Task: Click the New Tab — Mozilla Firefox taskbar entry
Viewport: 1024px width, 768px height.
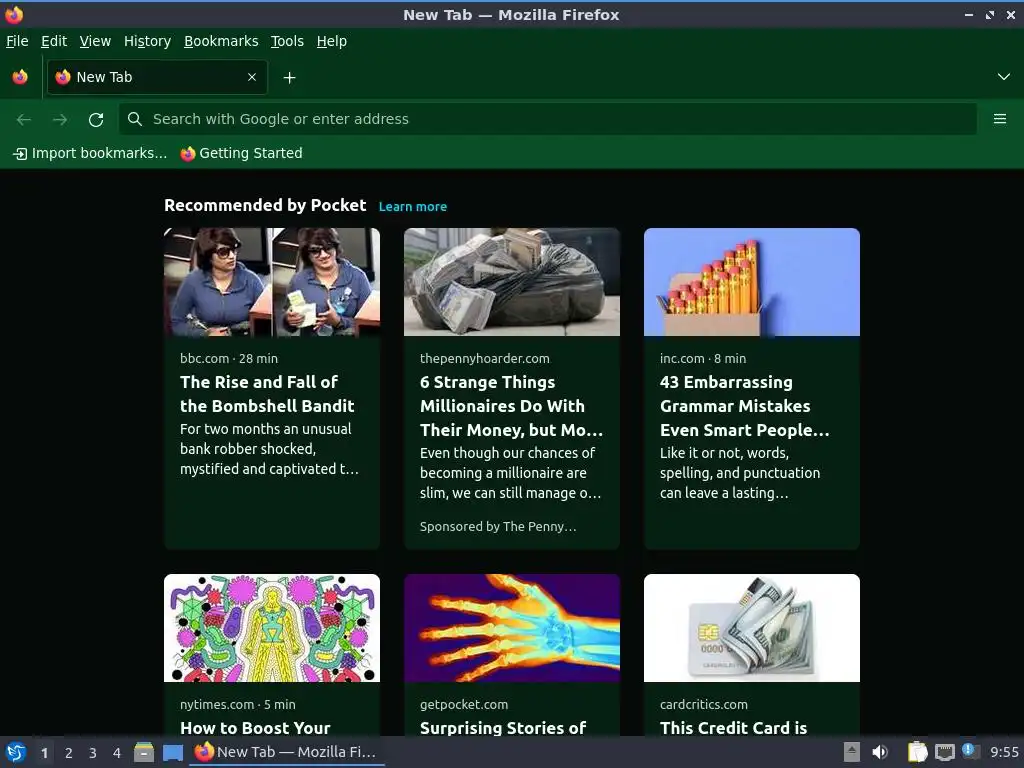Action: tap(287, 752)
